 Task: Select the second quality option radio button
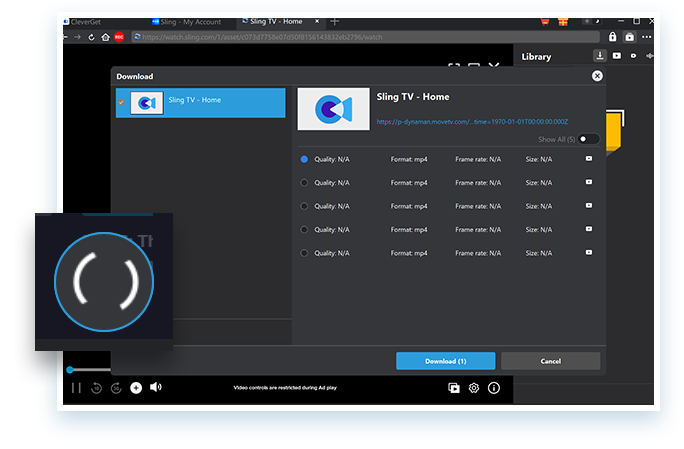pos(304,183)
